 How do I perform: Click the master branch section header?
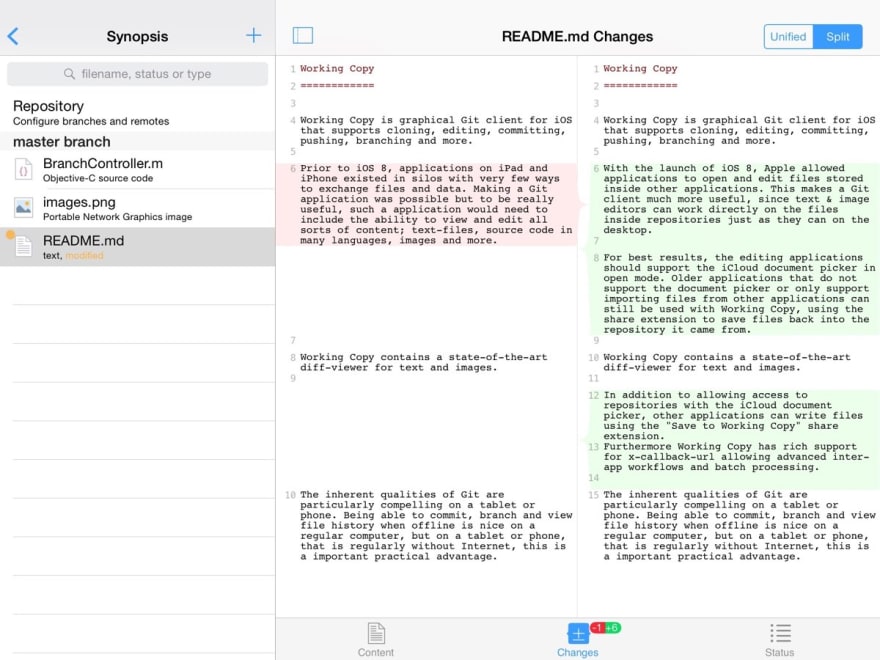click(138, 141)
